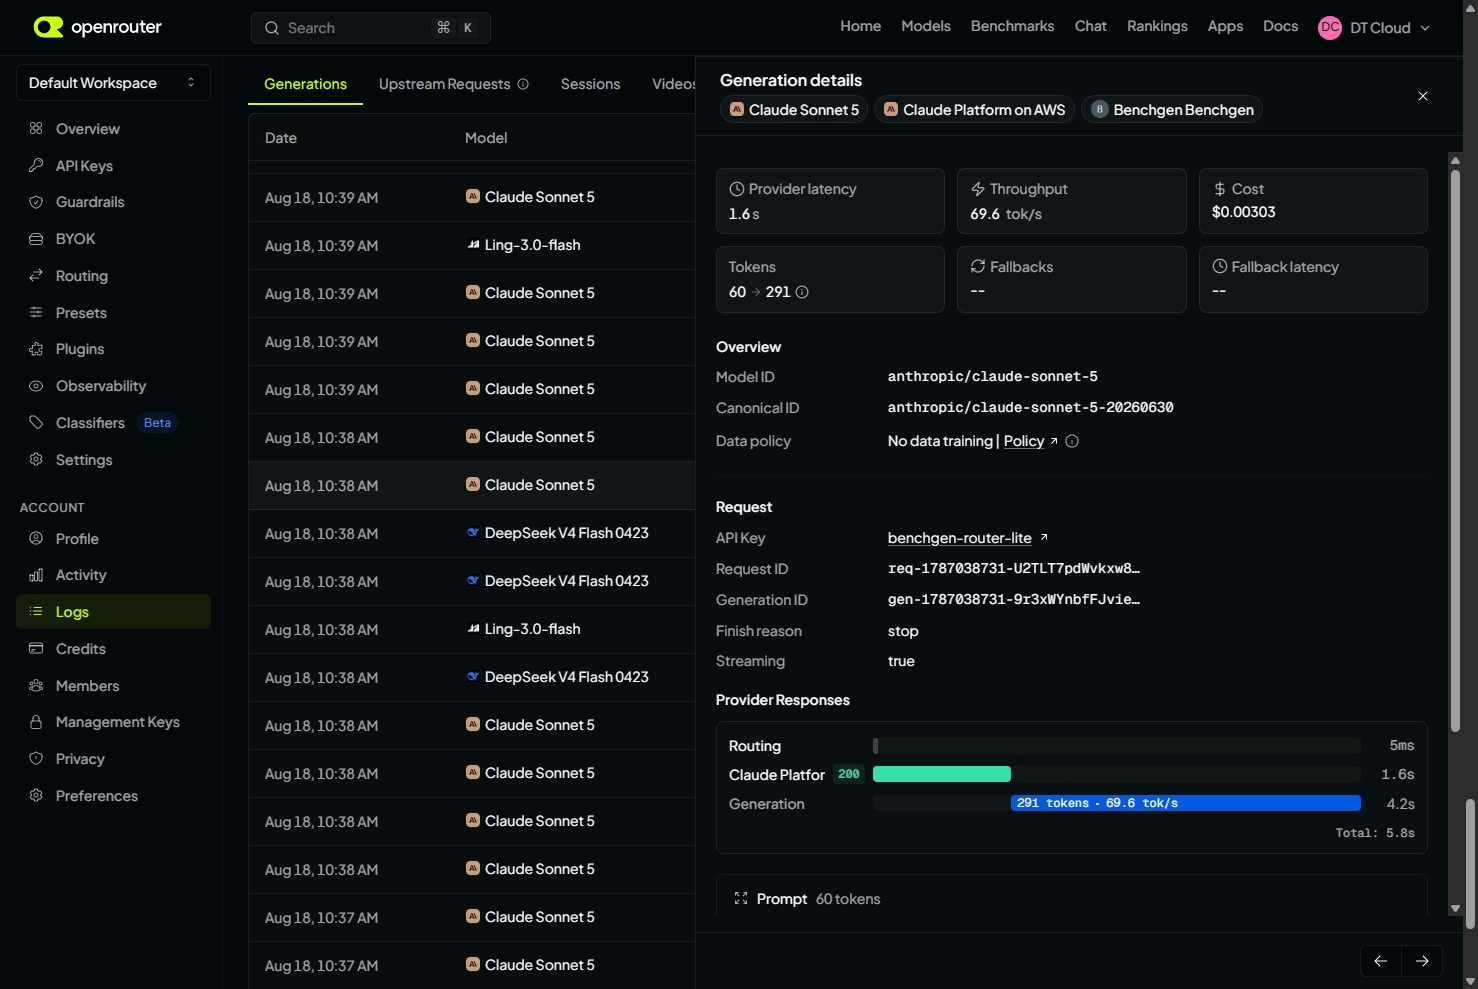
Task: Click the Credits card icon
Action: 36,648
